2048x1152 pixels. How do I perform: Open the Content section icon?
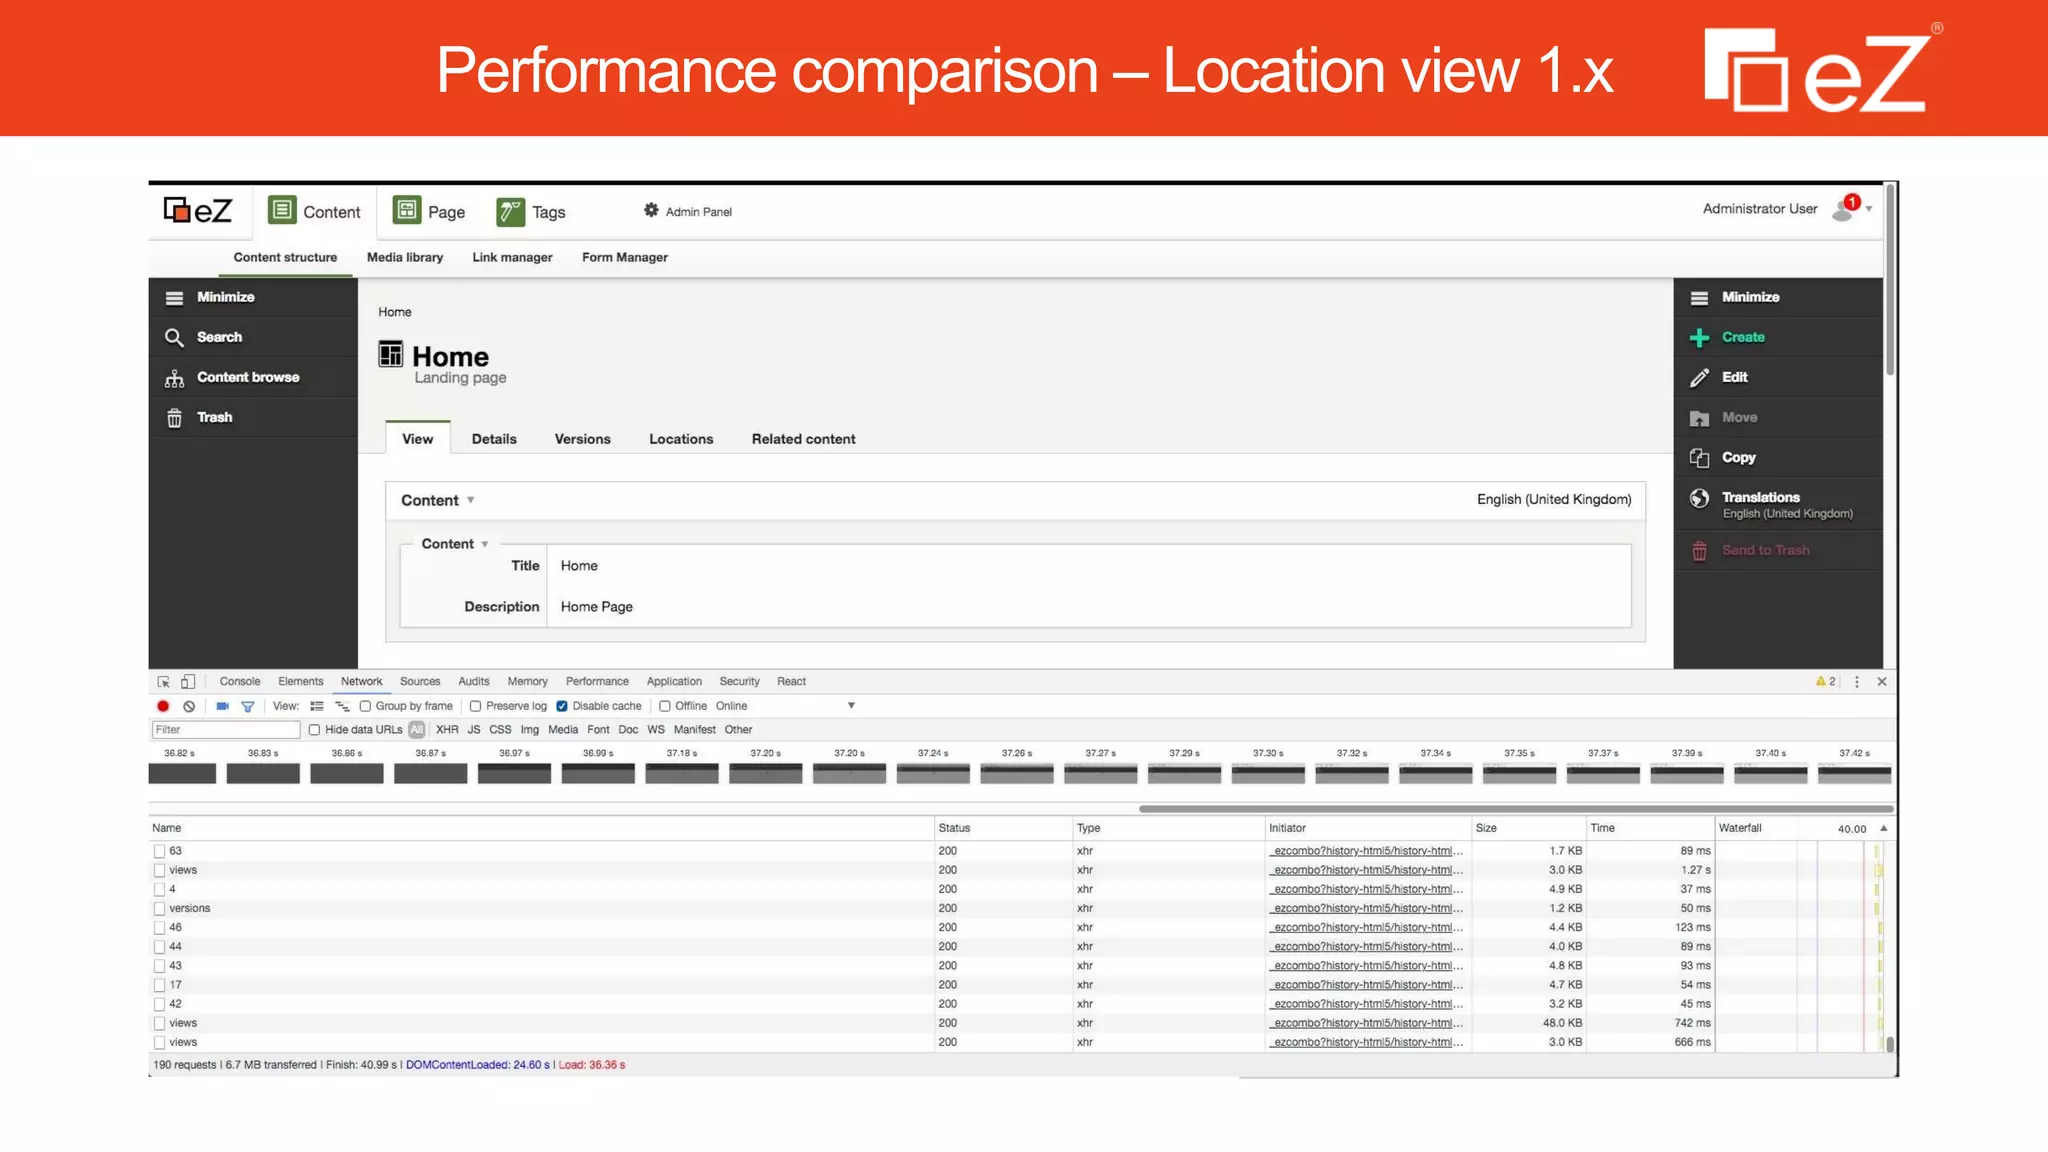coord(282,210)
